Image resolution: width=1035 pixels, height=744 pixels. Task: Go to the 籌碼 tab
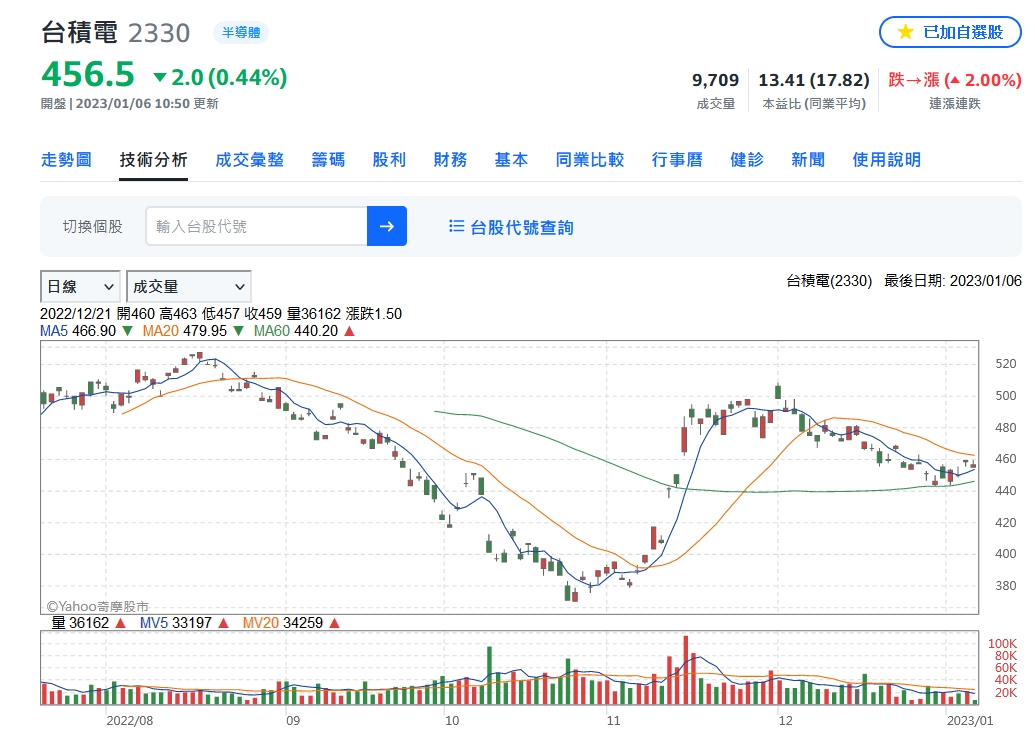[x=328, y=160]
